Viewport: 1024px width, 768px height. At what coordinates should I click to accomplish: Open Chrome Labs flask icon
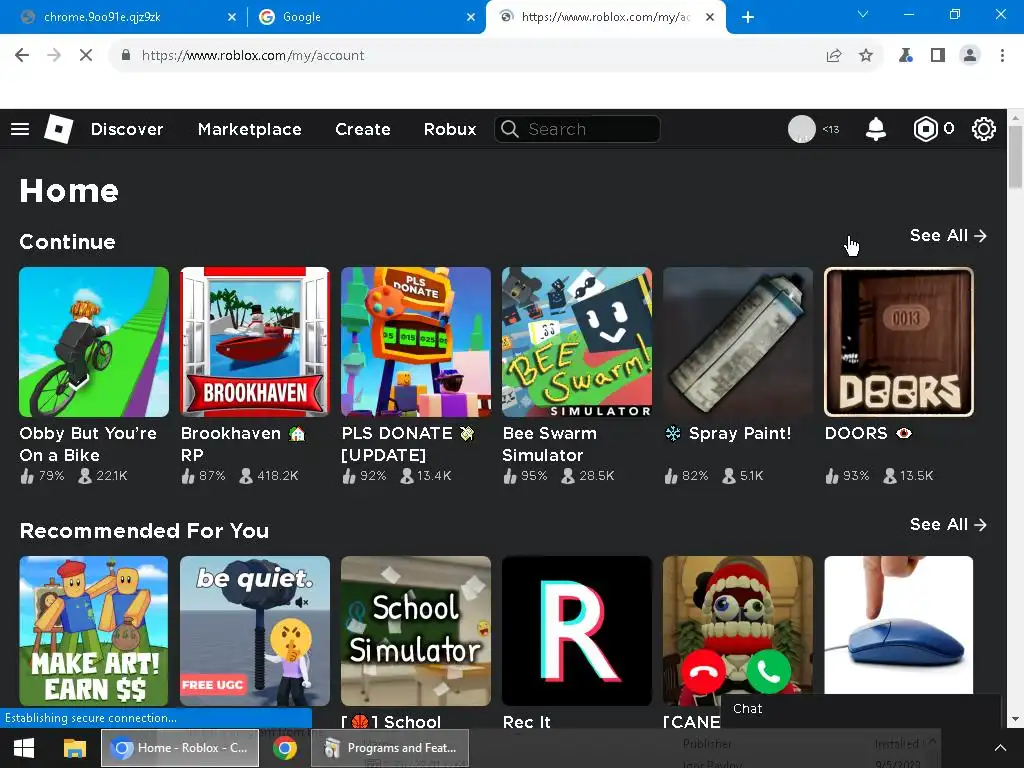(x=906, y=56)
